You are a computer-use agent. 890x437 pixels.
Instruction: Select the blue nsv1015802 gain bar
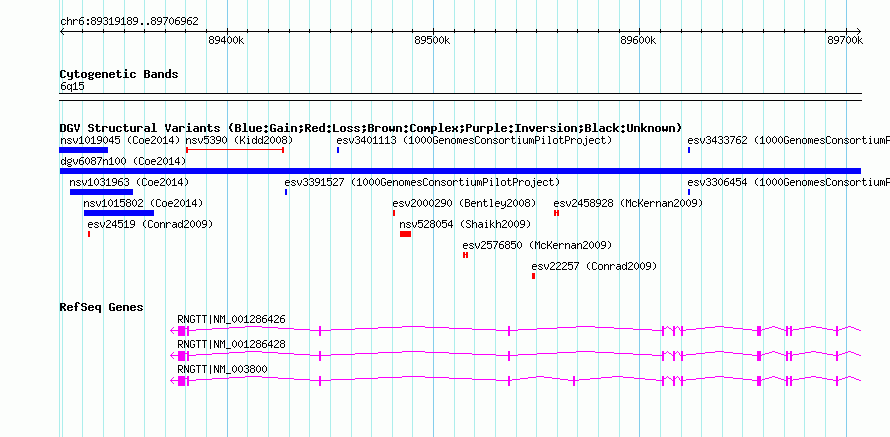(119, 213)
